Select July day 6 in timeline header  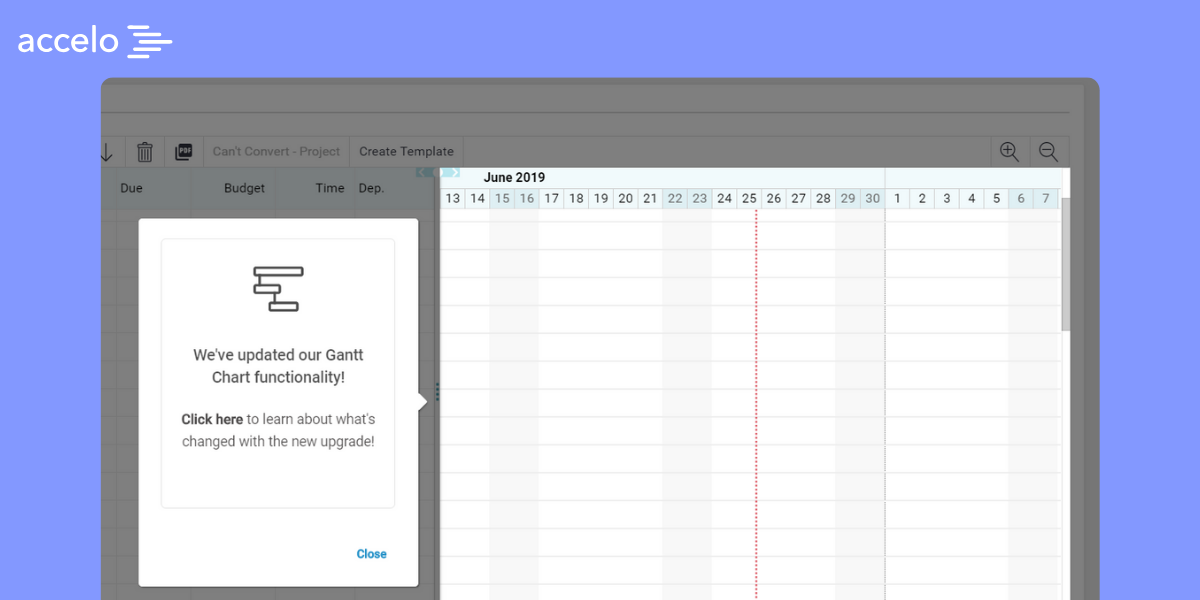point(1021,198)
